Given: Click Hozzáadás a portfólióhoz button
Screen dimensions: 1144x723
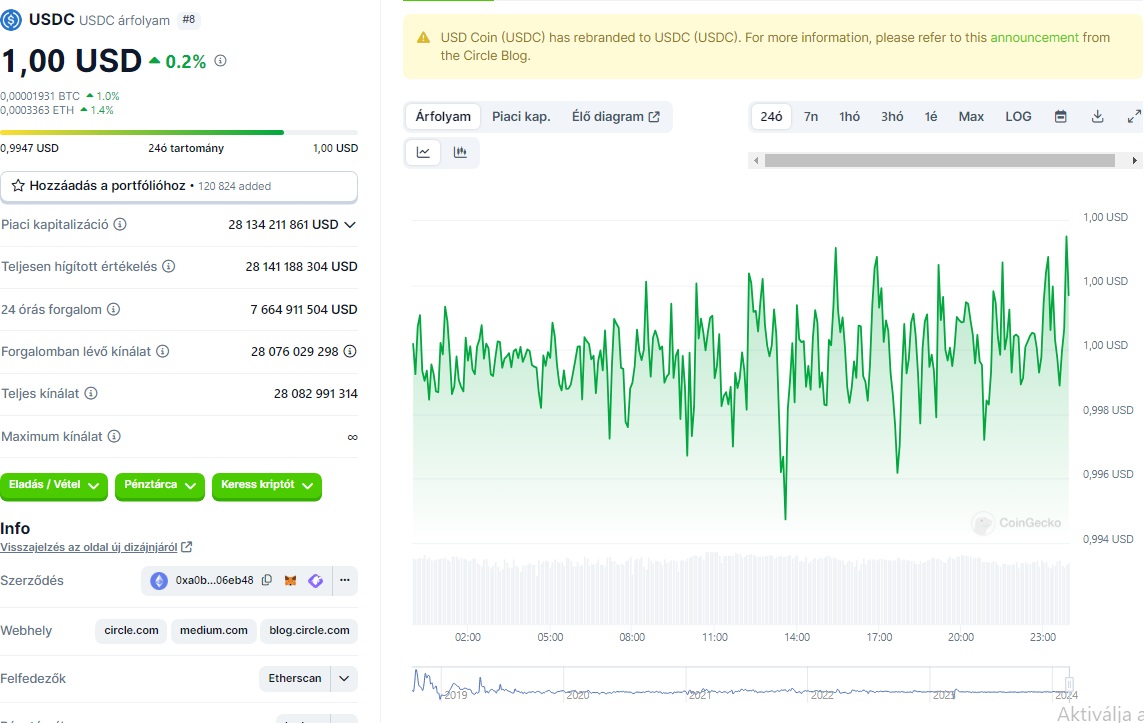Looking at the screenshot, I should (179, 186).
